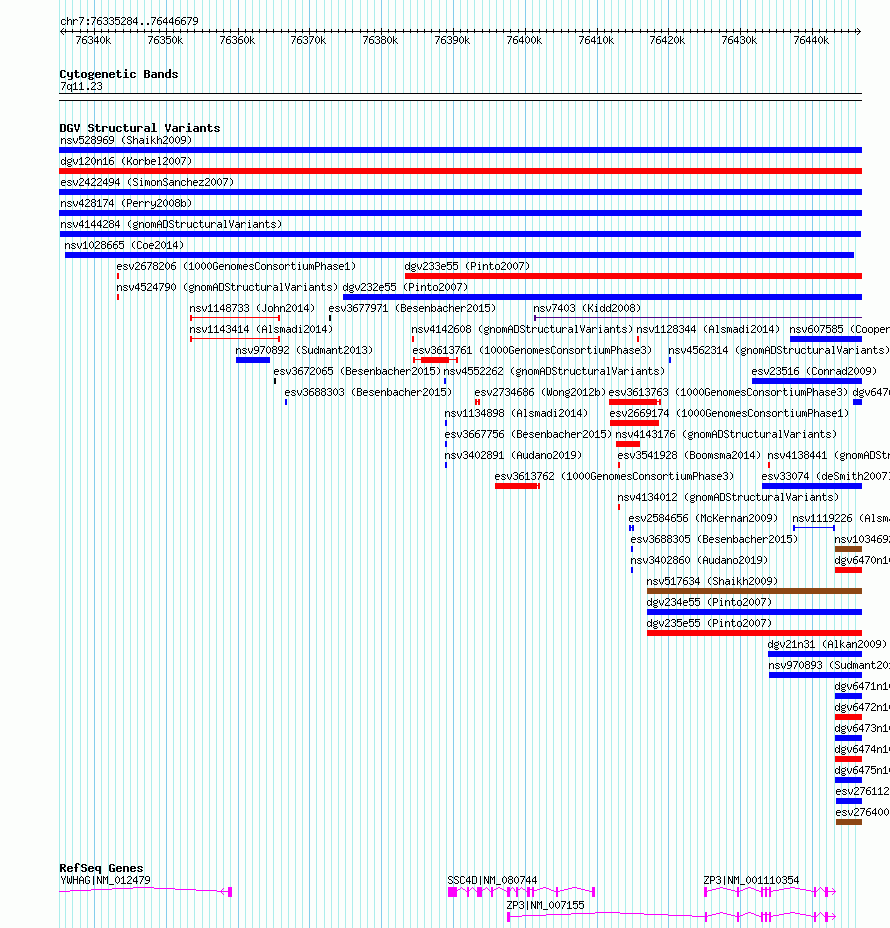890x928 pixels.
Task: Click the red bar under esv3613761
Action: coord(436,360)
